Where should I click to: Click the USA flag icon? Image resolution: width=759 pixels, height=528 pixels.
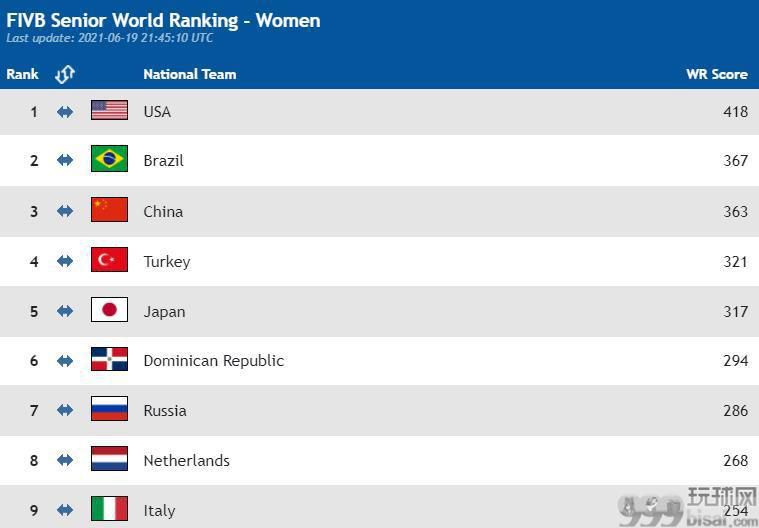coord(109,110)
